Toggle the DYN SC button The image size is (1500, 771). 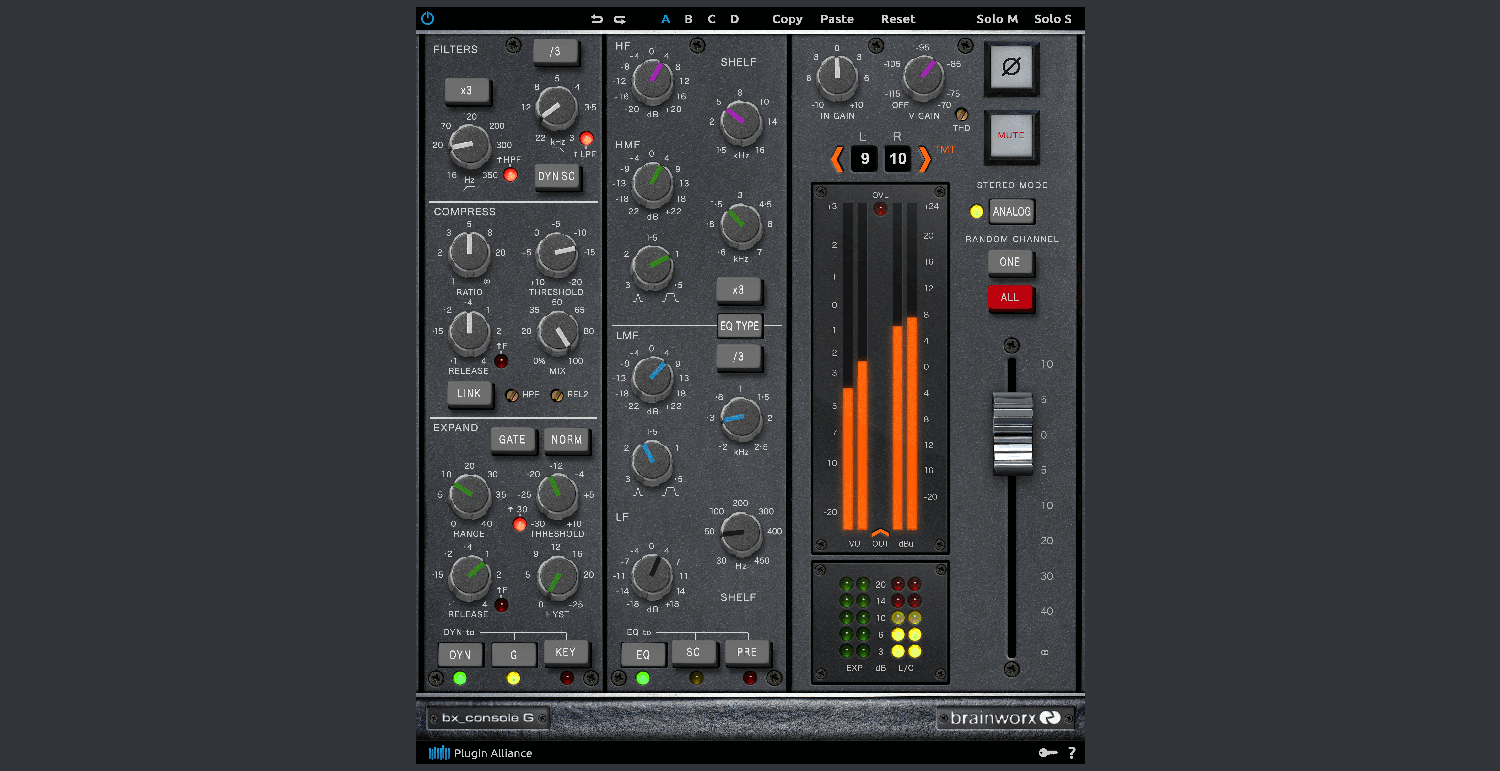pyautogui.click(x=557, y=177)
